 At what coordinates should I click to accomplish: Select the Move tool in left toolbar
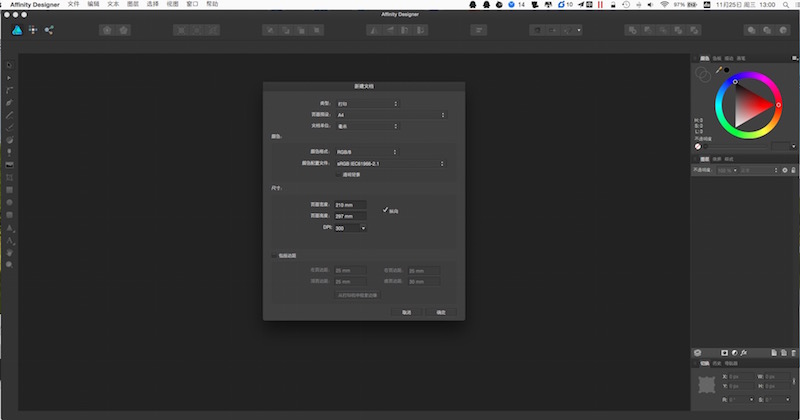[x=9, y=65]
